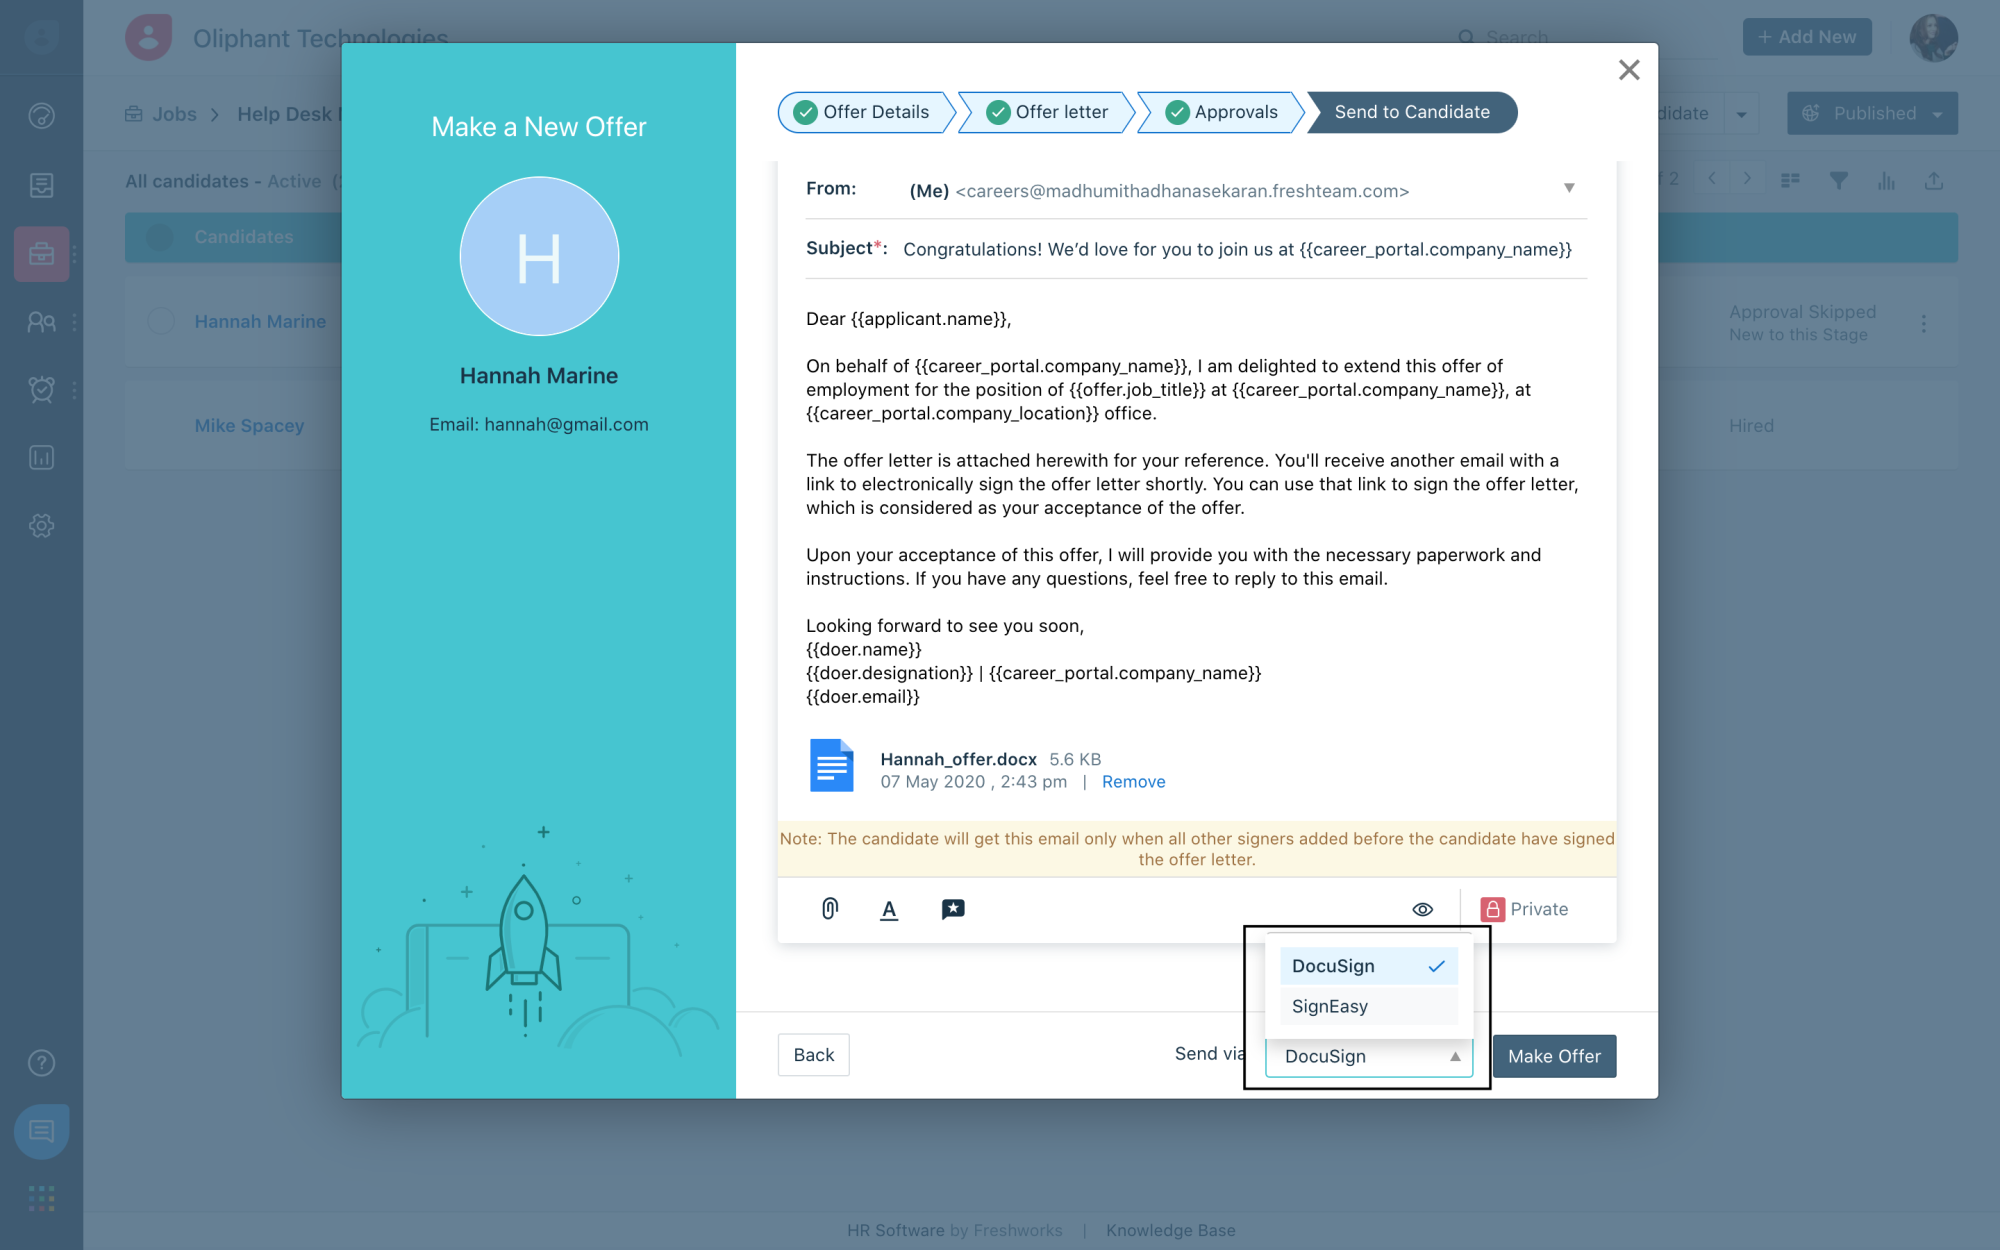Open the dashboard gauge icon in sidebar
This screenshot has width=2000, height=1250.
pyautogui.click(x=42, y=116)
